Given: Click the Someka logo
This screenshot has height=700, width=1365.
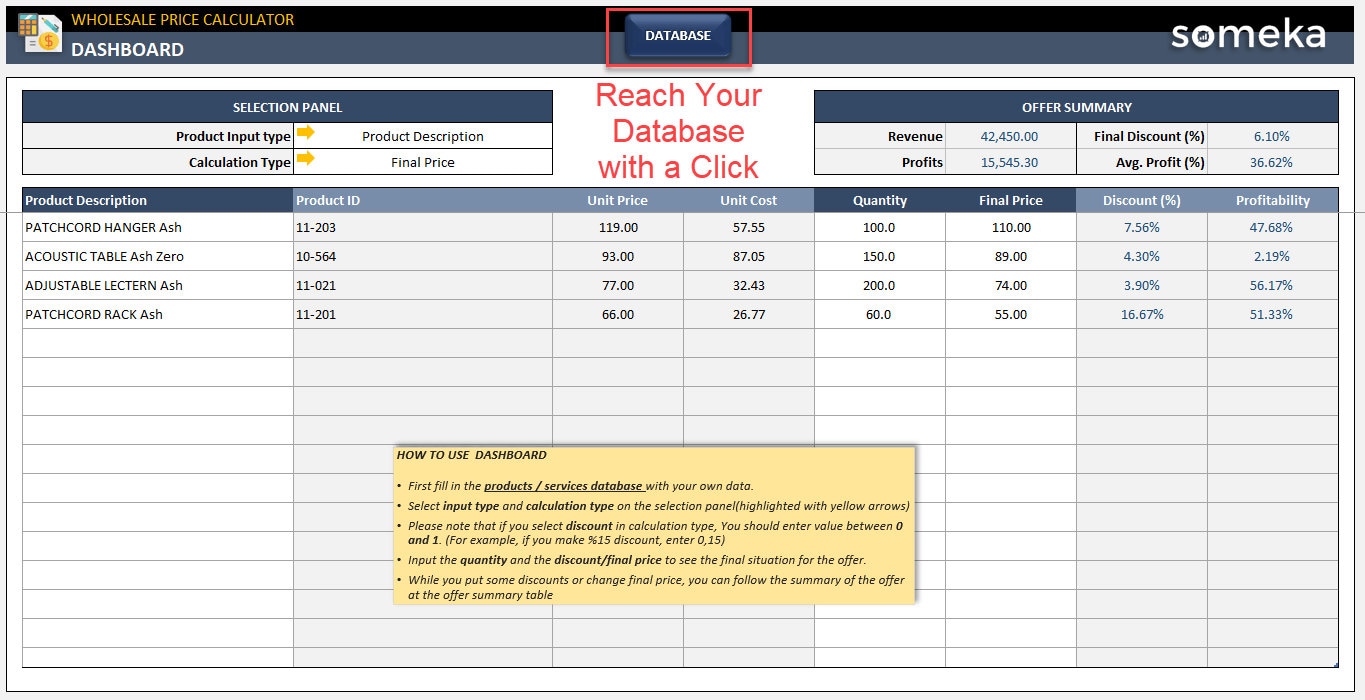Looking at the screenshot, I should coord(1247,33).
